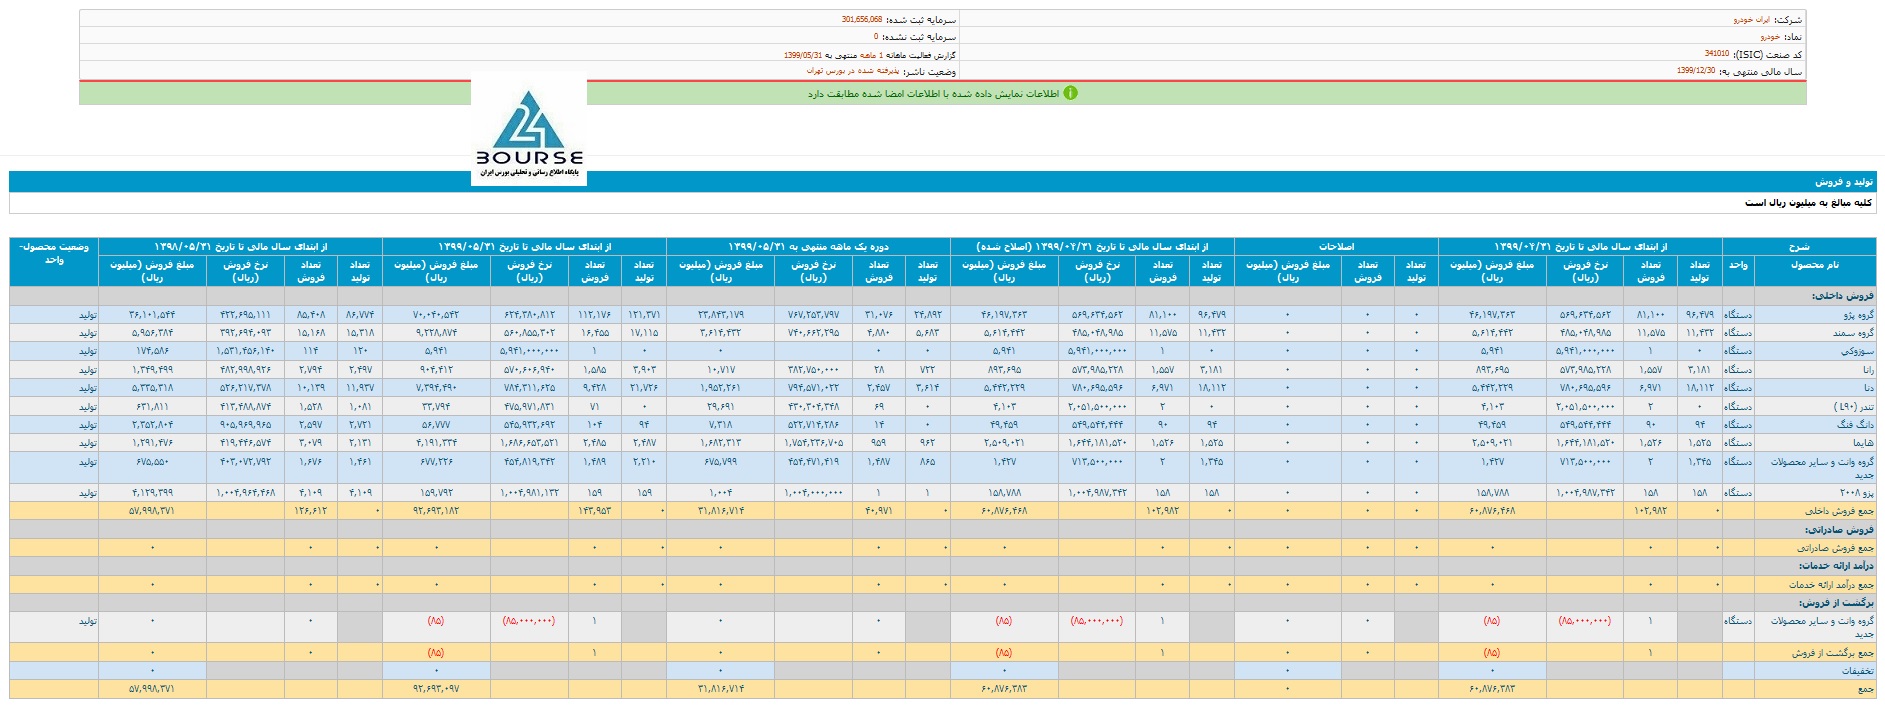1885x711 pixels.
Task: Select the "رانا" product row name
Action: (1868, 370)
